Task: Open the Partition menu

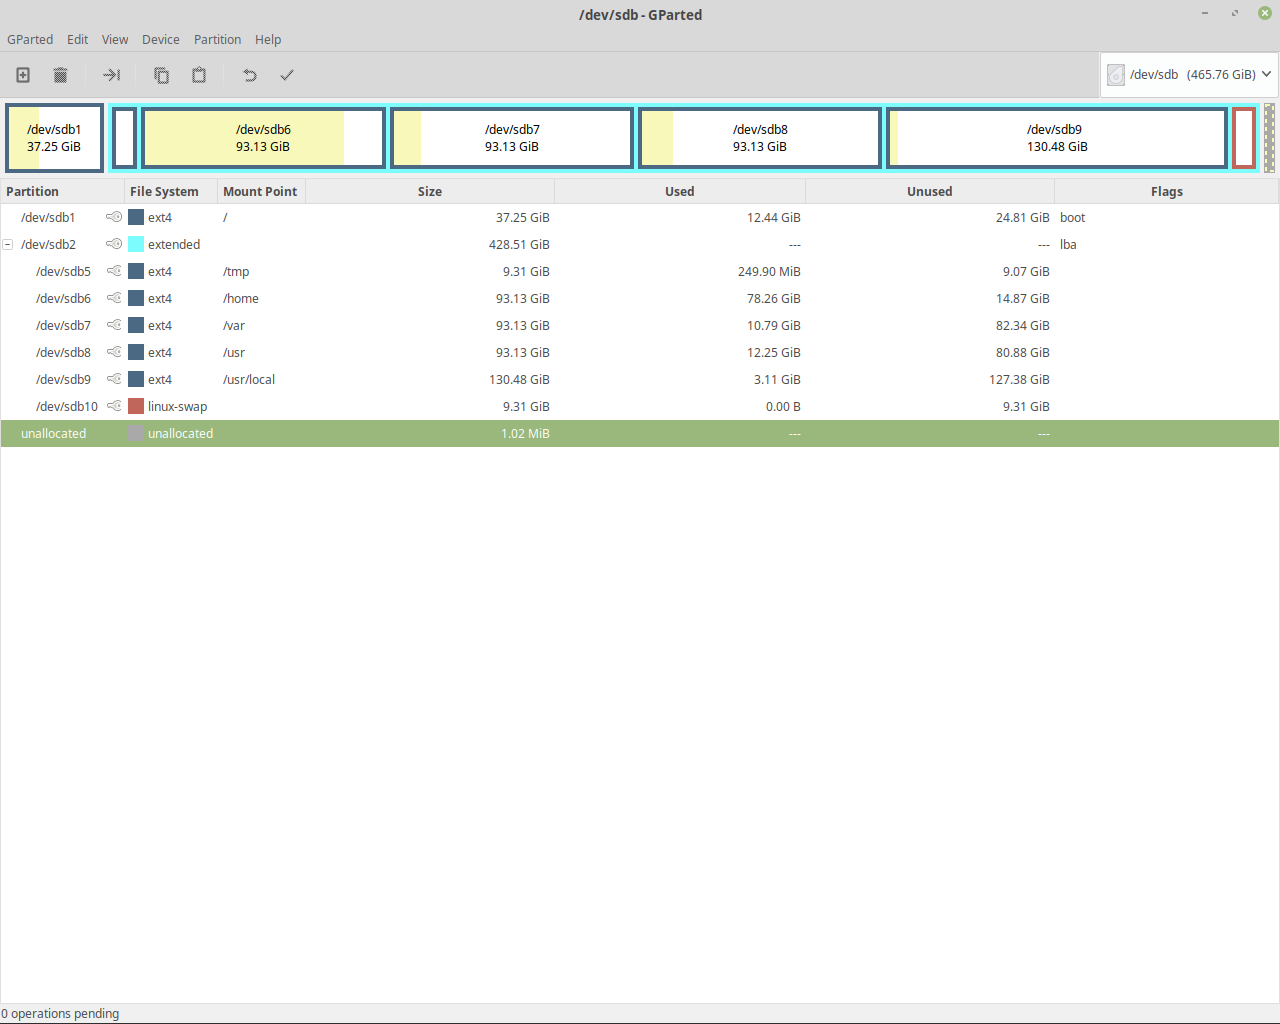Action: pos(217,39)
